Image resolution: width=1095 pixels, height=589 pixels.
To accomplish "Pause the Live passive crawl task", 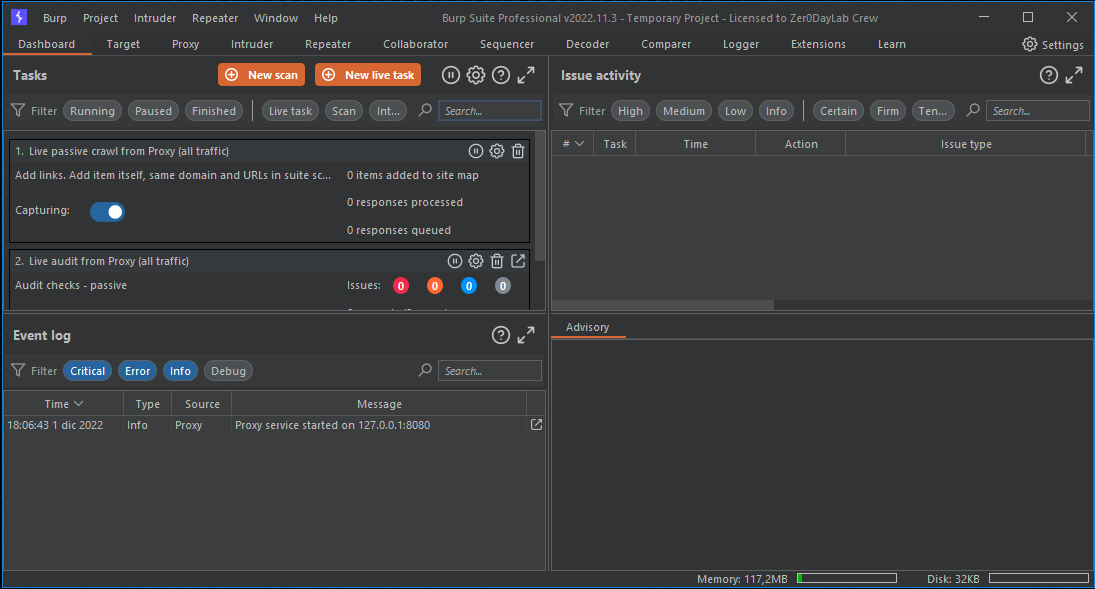I will 476,151.
